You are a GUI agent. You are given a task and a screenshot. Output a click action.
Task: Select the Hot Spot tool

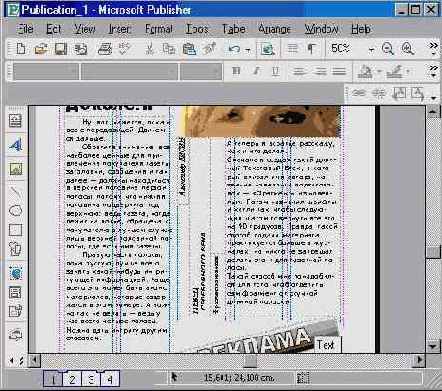tap(15, 273)
